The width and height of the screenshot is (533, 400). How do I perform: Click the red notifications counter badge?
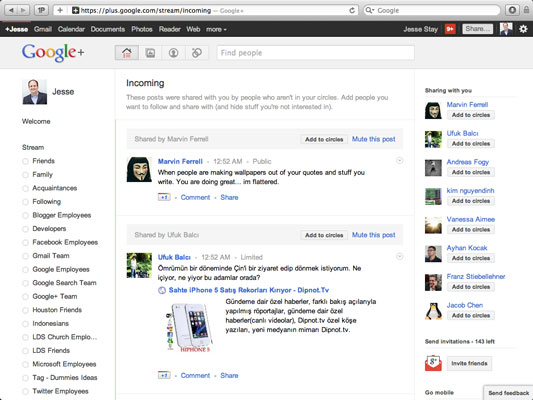tap(450, 29)
